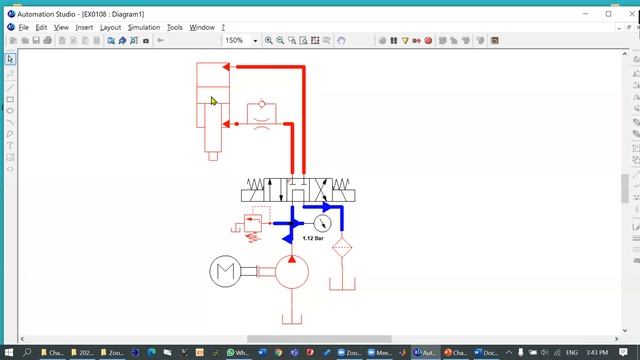Click the flow control check valve symbol
This screenshot has height=360, width=640.
(x=262, y=115)
